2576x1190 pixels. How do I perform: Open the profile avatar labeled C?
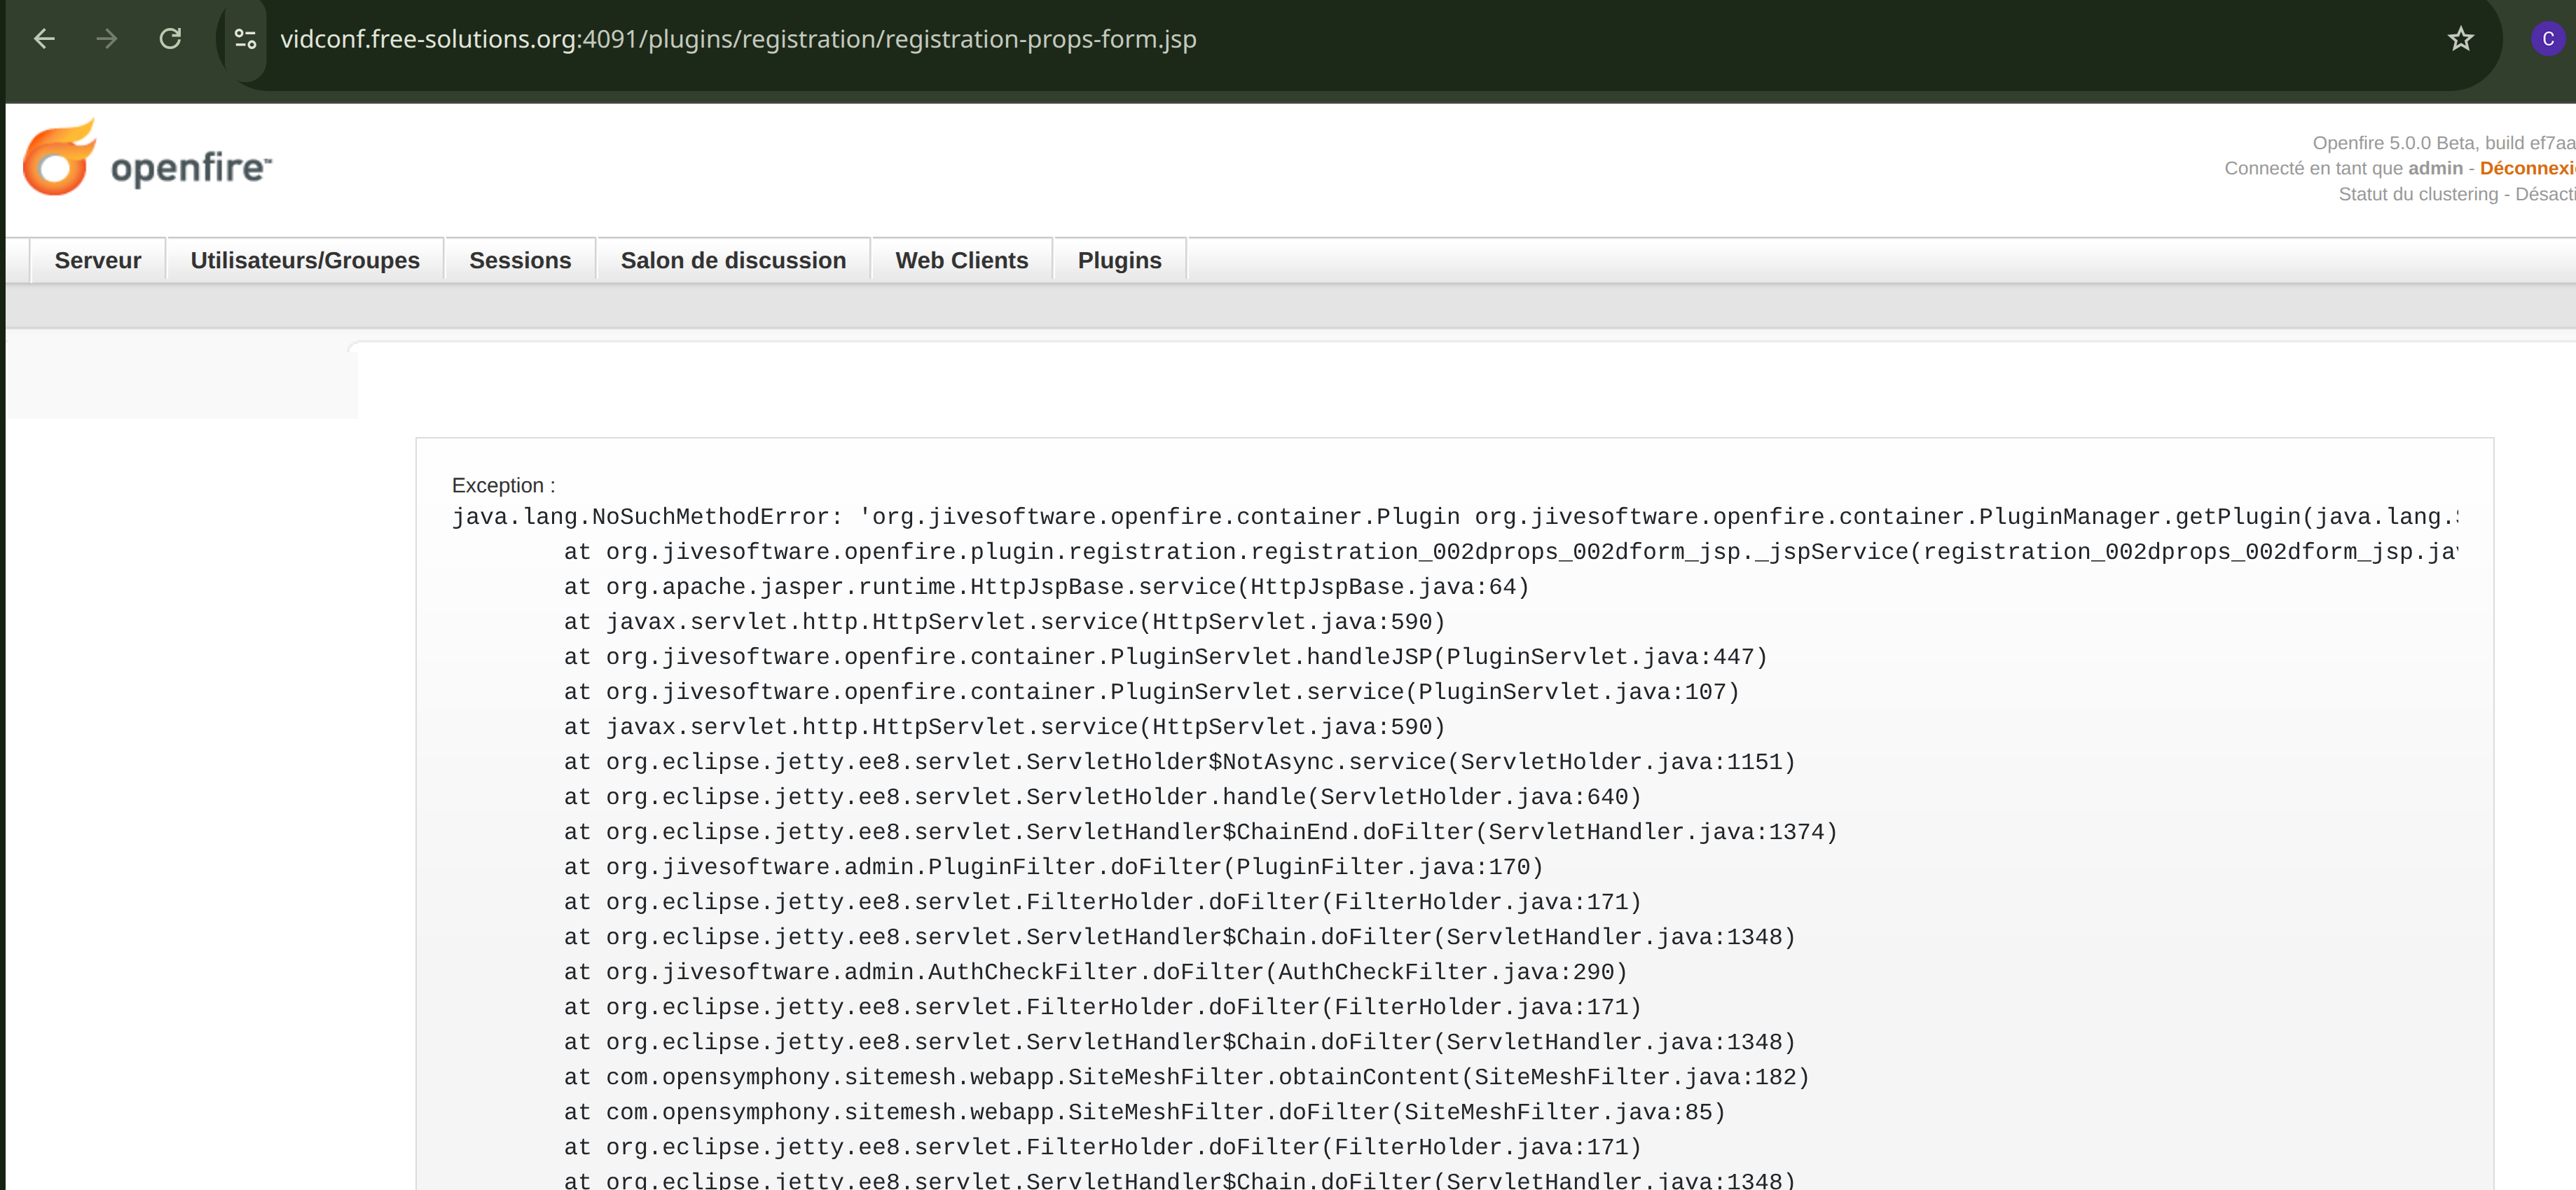2547,39
